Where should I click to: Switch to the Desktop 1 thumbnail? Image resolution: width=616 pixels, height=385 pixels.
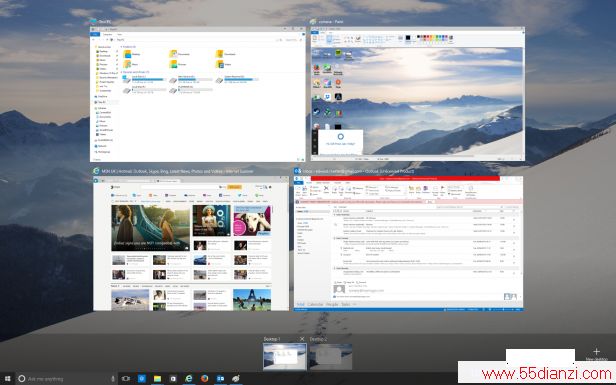coord(285,356)
